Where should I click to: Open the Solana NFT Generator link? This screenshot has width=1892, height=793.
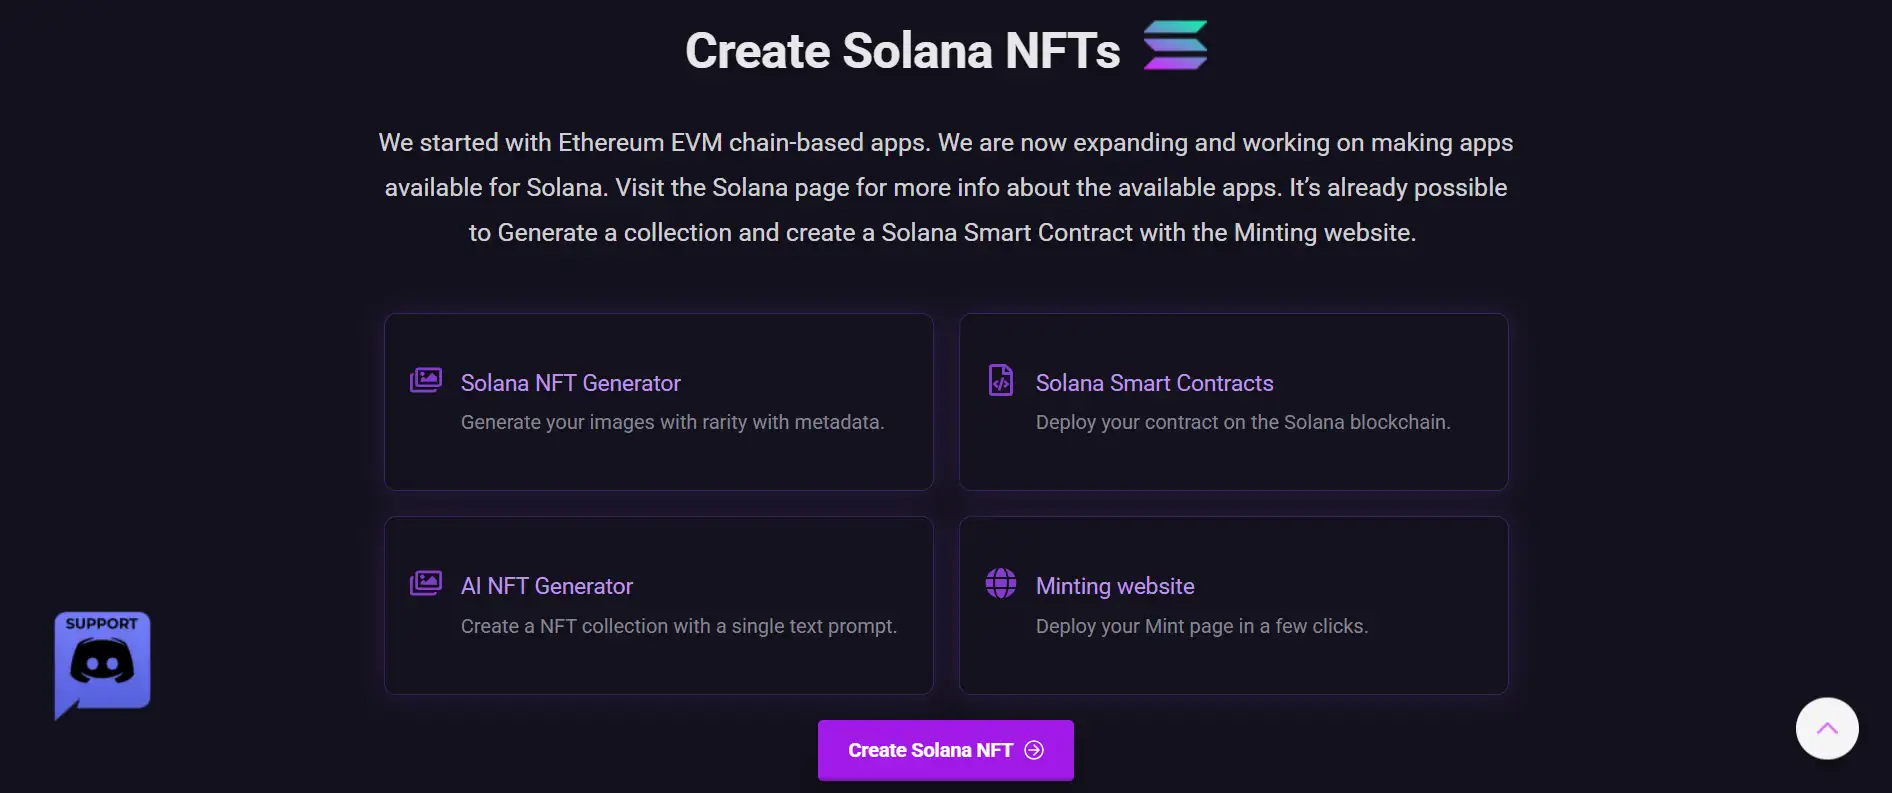[570, 383]
